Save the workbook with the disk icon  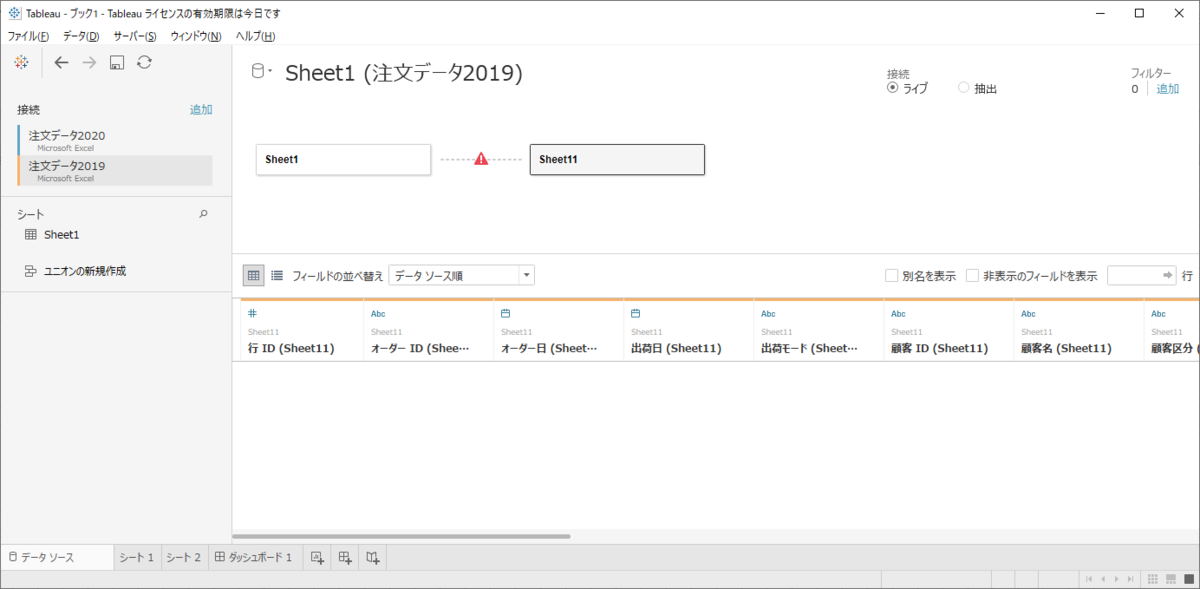pos(117,63)
